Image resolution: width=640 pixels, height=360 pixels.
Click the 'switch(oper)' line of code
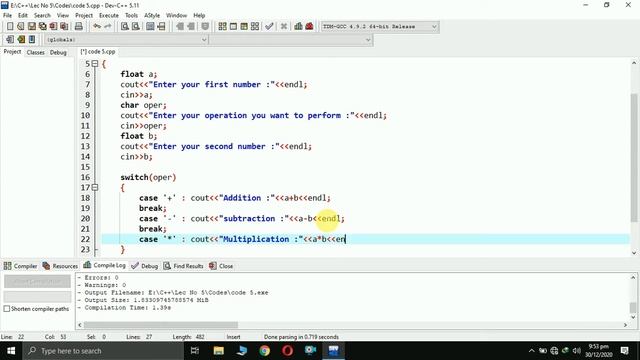[148, 178]
